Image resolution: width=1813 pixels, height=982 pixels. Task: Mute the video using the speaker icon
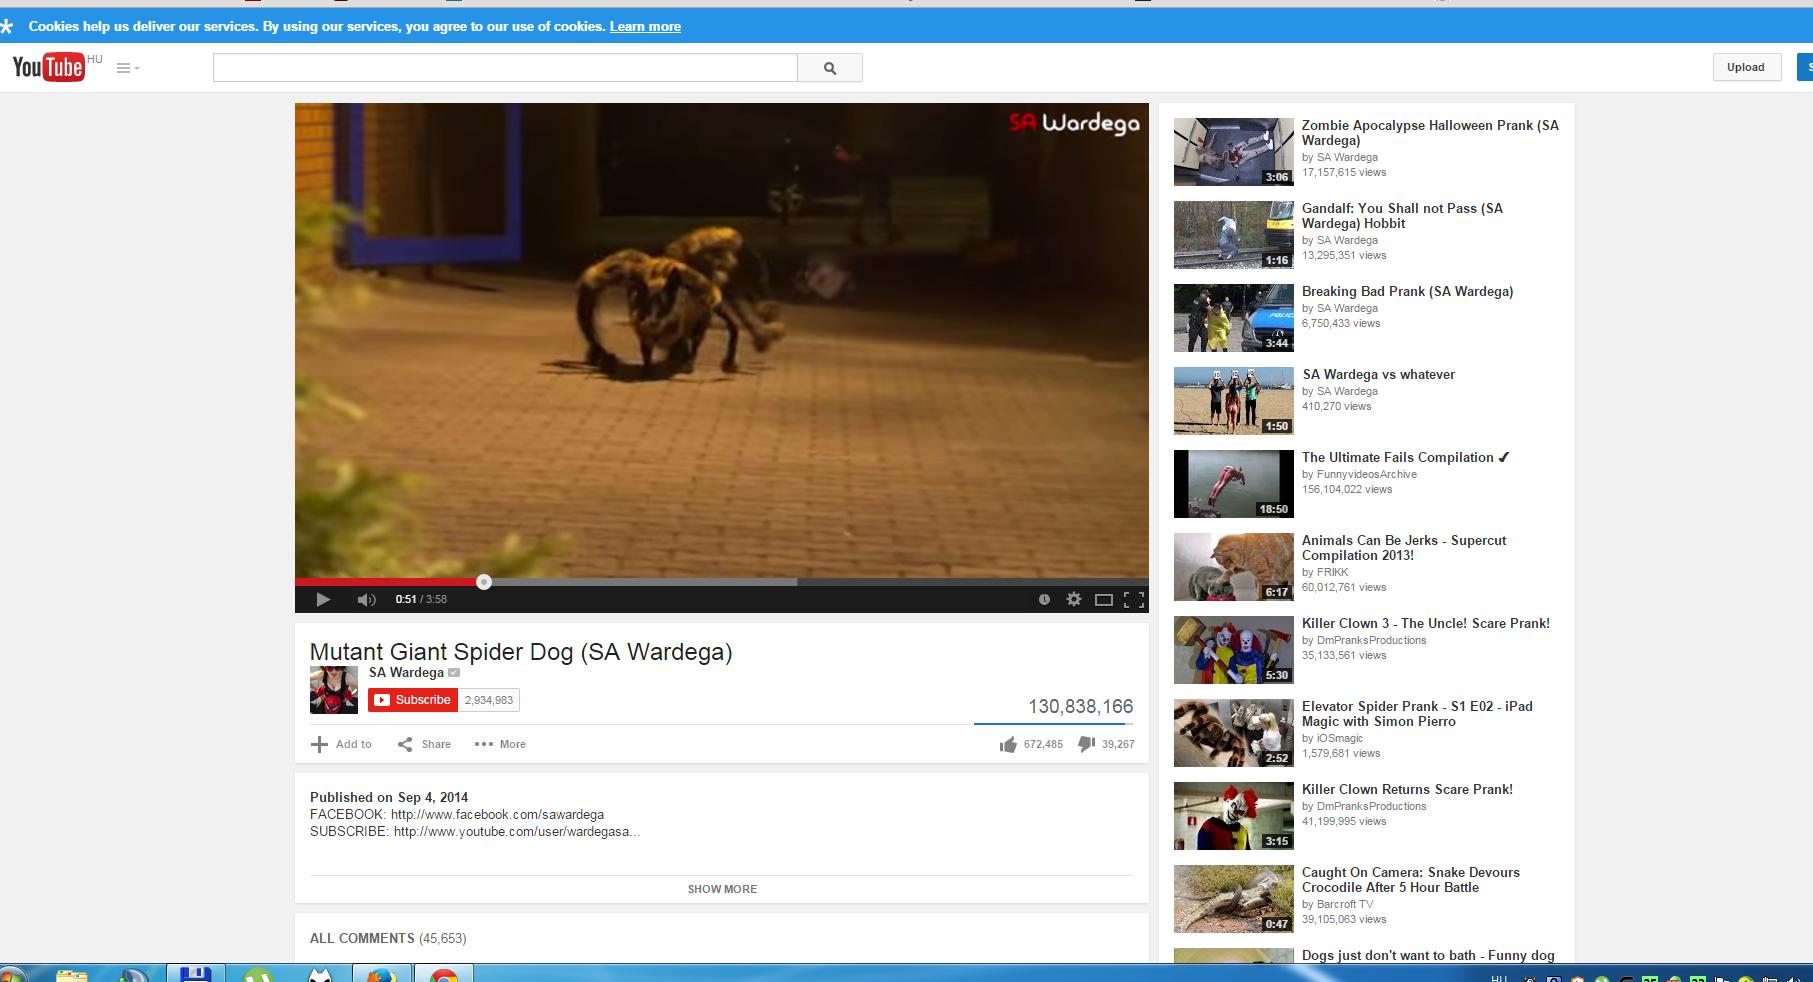pyautogui.click(x=366, y=599)
